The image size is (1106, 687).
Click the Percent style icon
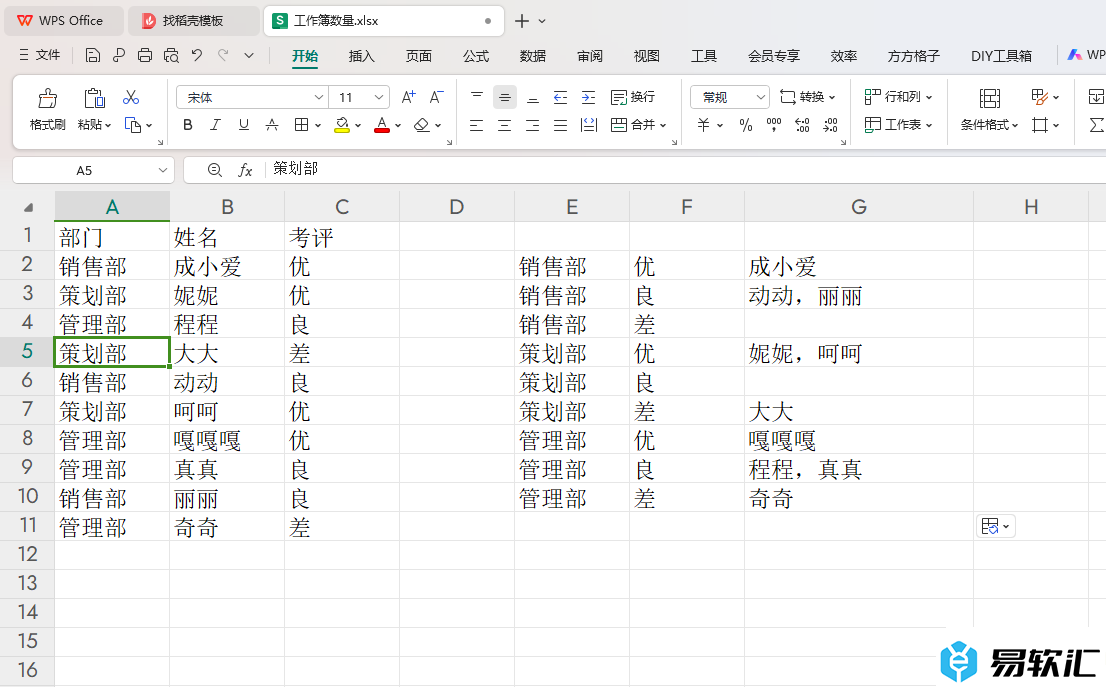coord(745,125)
